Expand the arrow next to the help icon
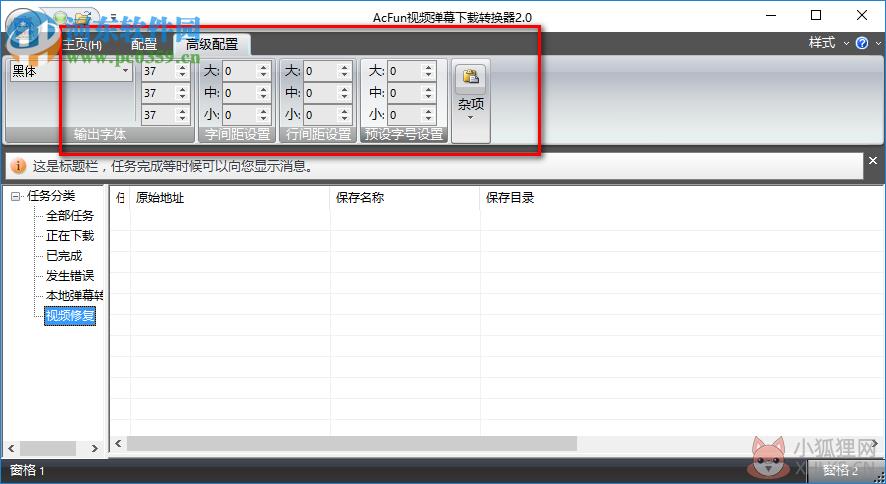This screenshot has height=484, width=886. tap(878, 43)
